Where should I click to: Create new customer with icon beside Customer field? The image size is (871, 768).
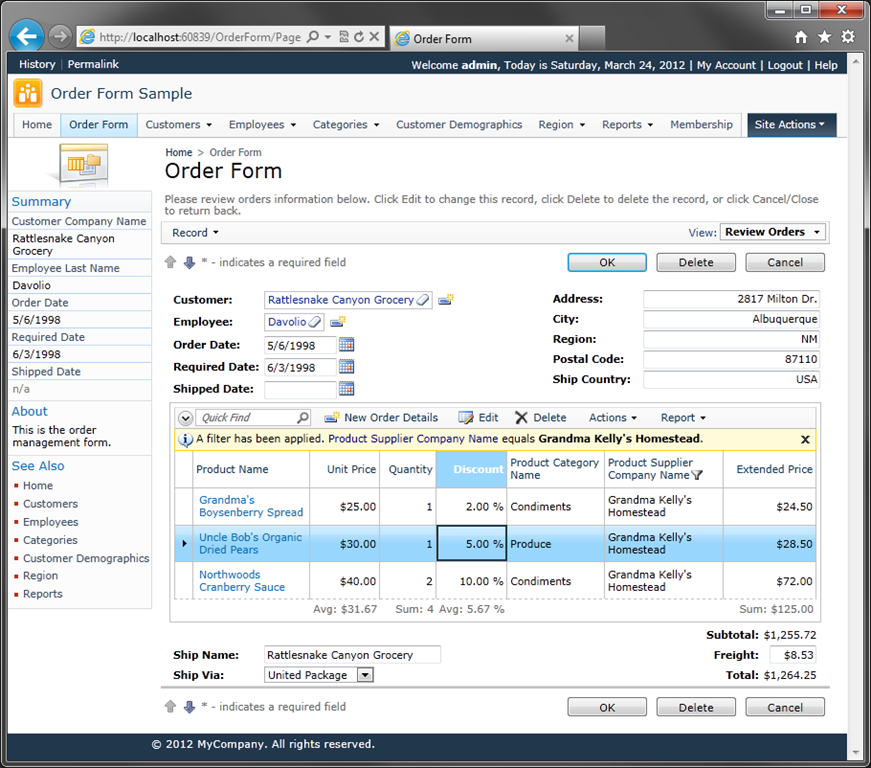pos(446,300)
